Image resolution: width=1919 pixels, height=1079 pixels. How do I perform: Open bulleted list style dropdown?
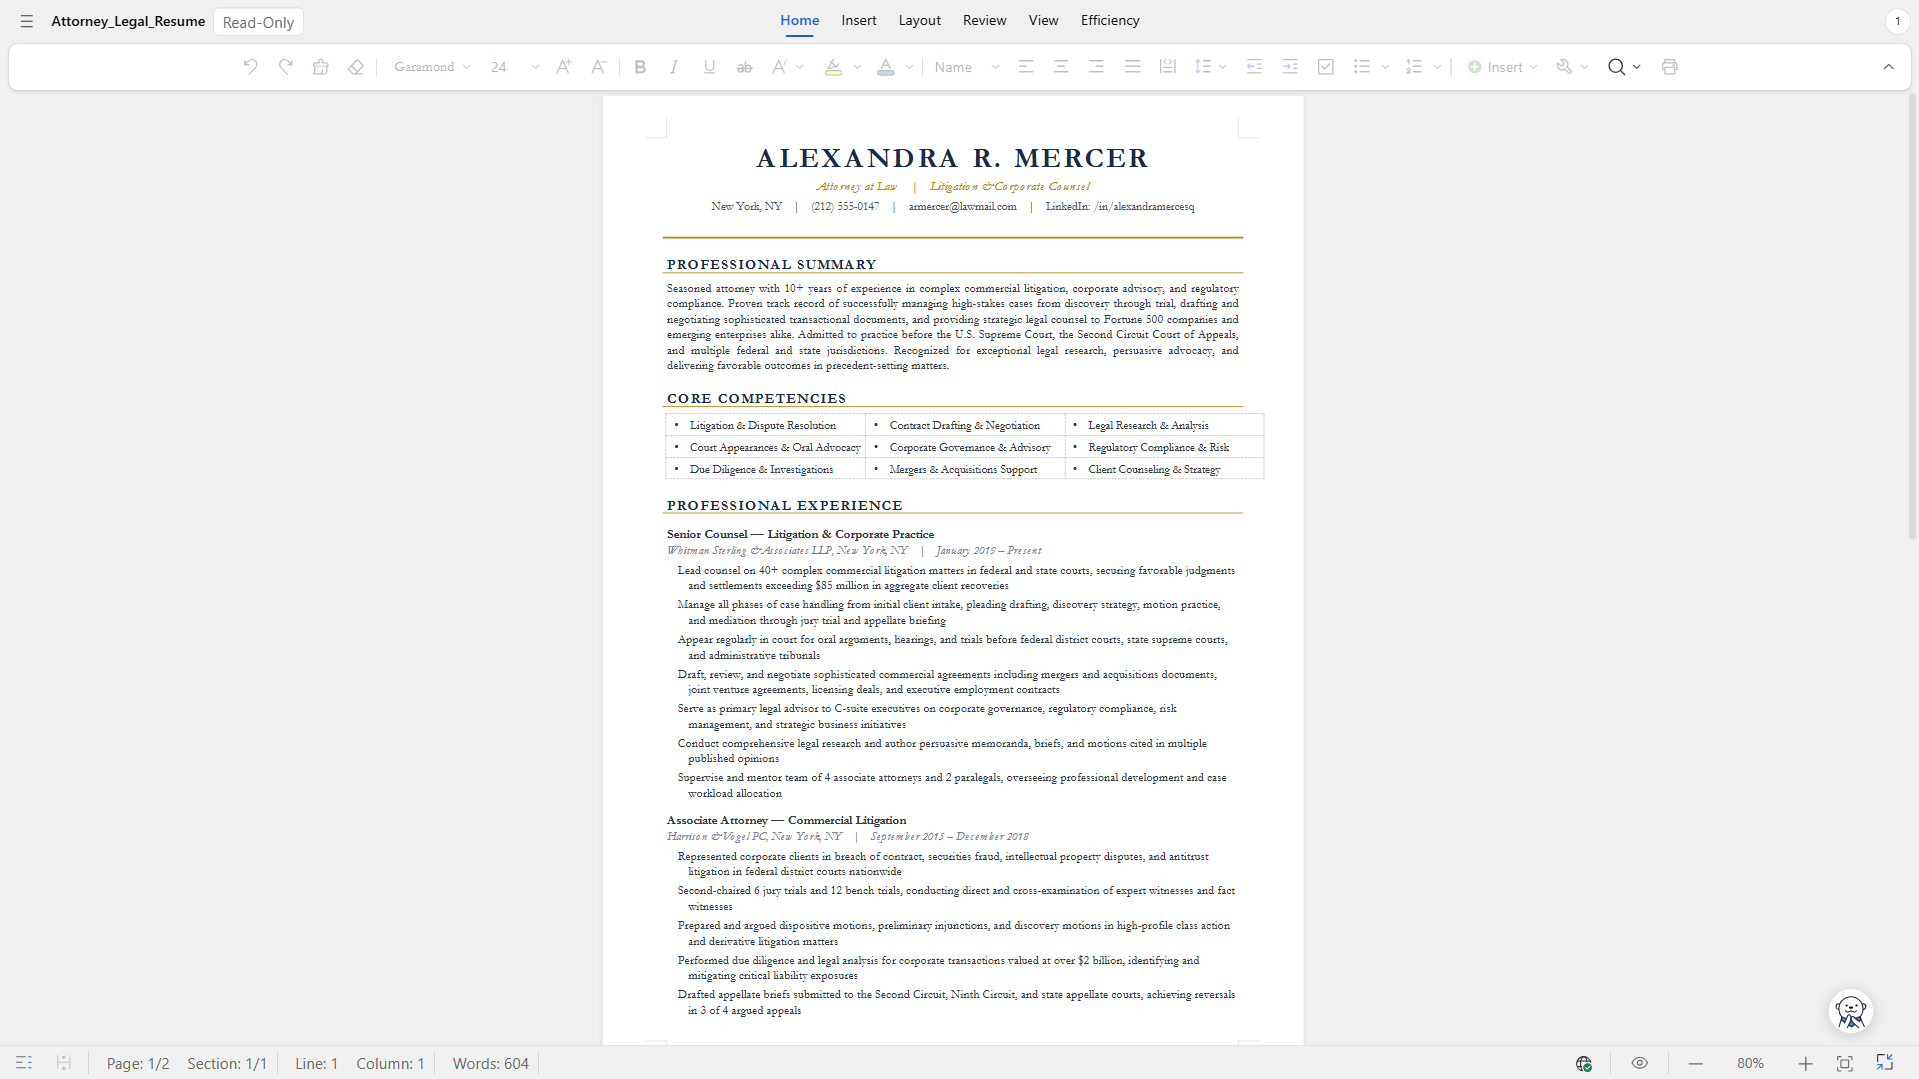click(1385, 67)
